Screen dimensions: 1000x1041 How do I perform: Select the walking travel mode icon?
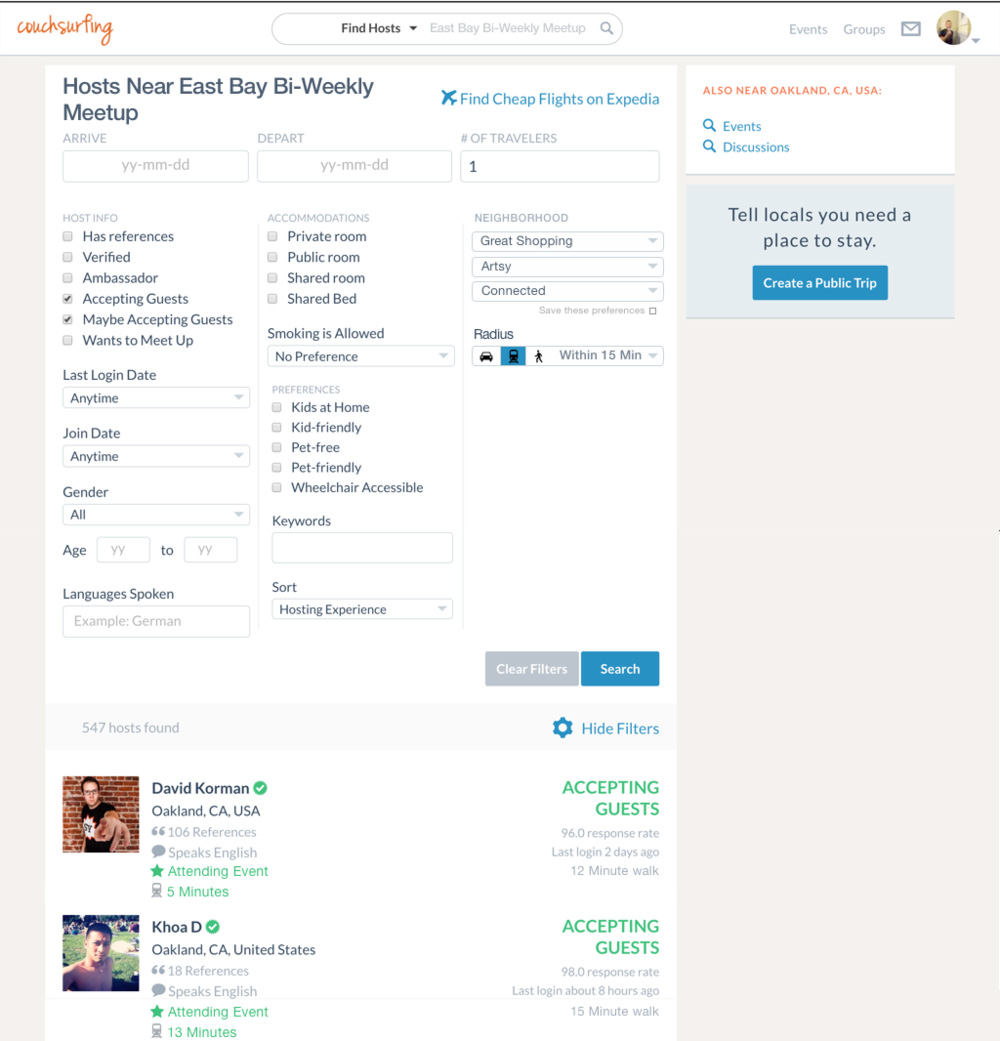[539, 356]
